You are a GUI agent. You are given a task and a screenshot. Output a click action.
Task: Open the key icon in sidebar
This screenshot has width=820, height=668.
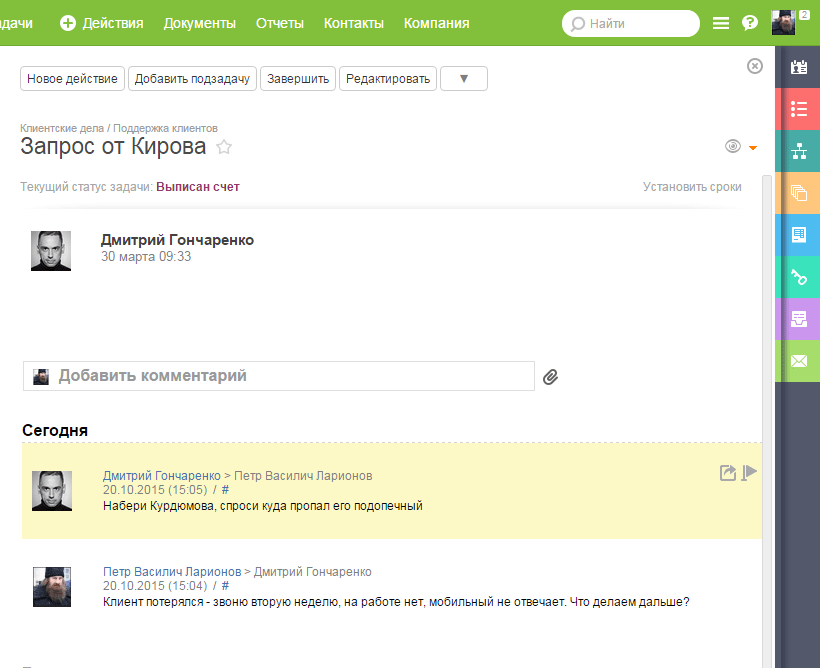[x=798, y=277]
